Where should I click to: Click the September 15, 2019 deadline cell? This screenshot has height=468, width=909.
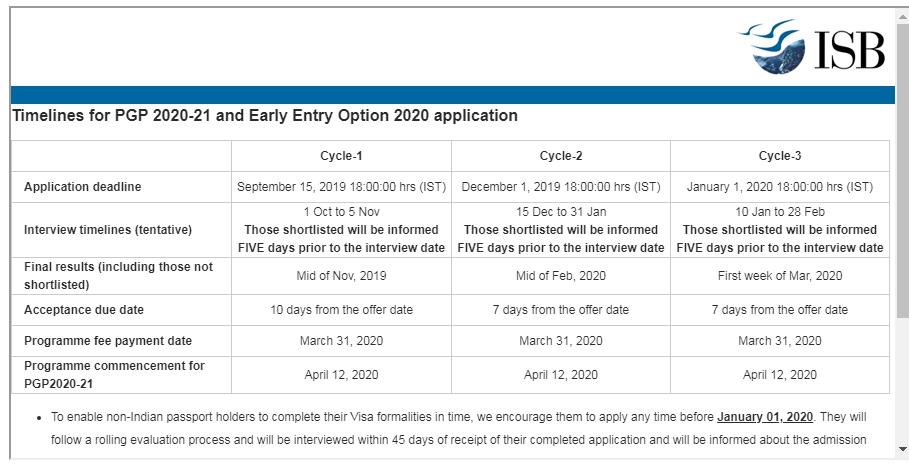tap(341, 187)
